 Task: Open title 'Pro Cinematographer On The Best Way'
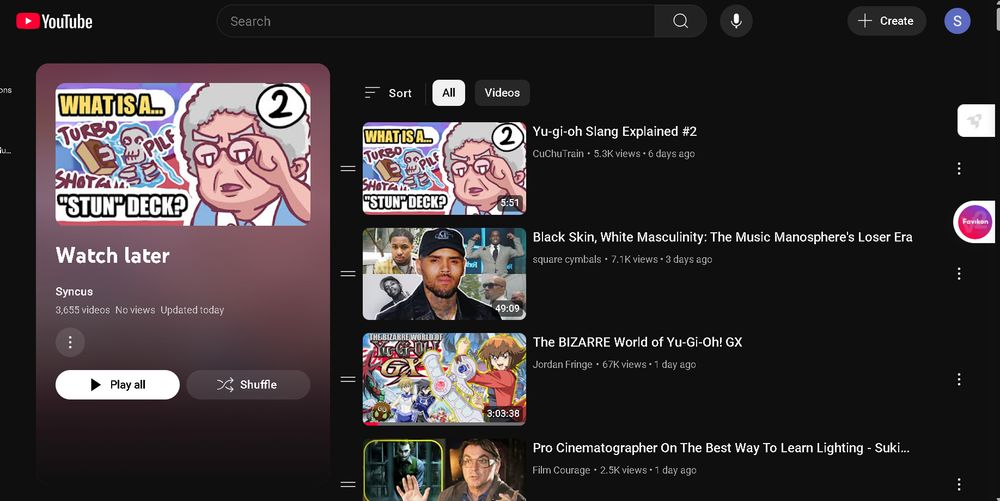click(721, 448)
